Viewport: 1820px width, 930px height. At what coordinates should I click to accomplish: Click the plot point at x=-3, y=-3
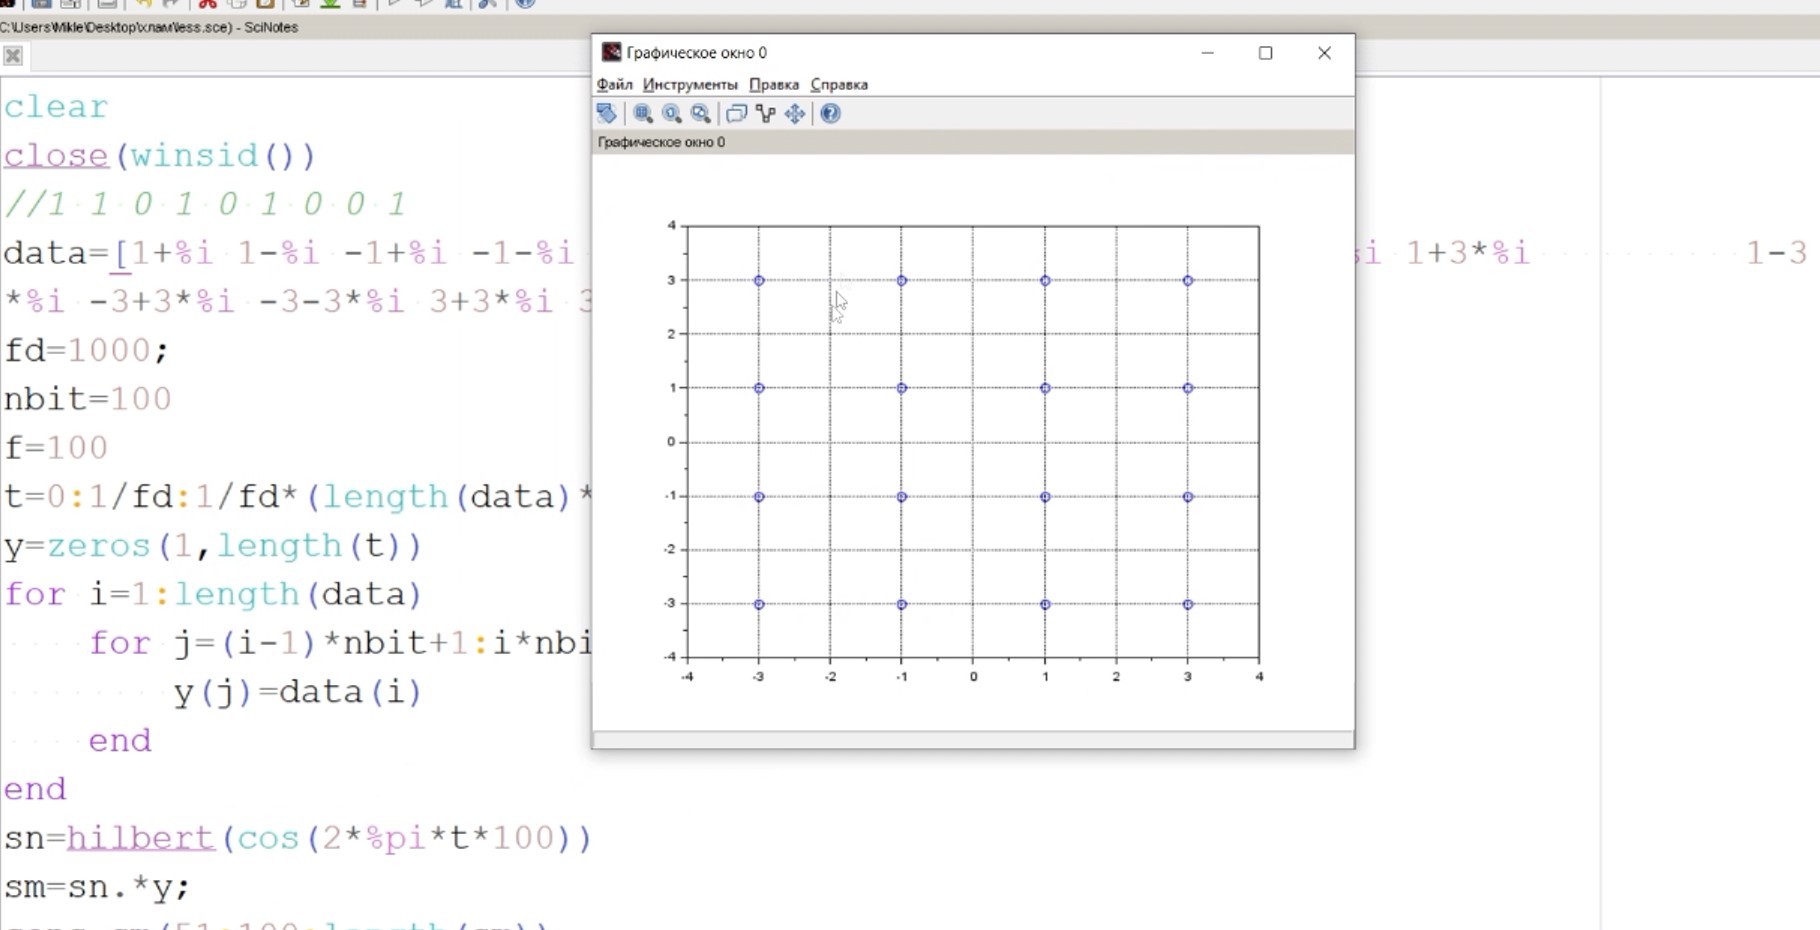(759, 605)
